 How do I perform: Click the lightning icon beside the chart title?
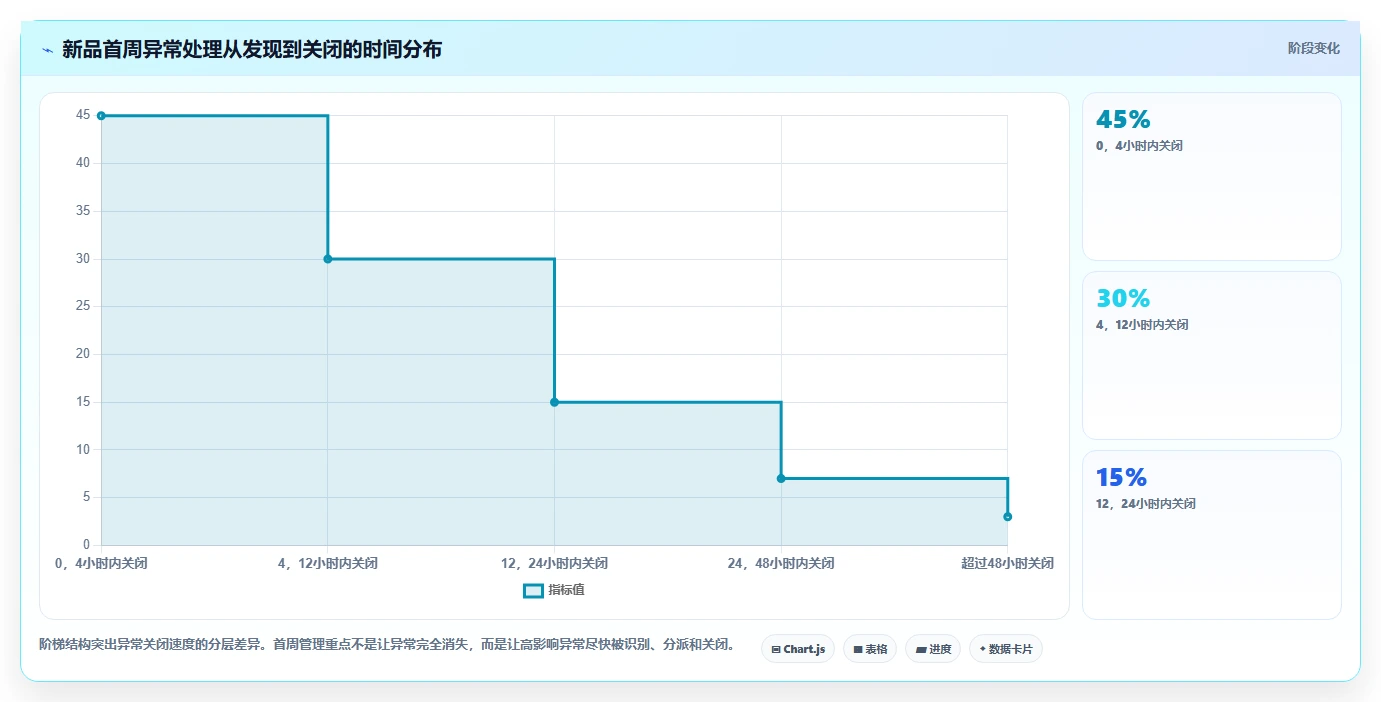point(47,49)
